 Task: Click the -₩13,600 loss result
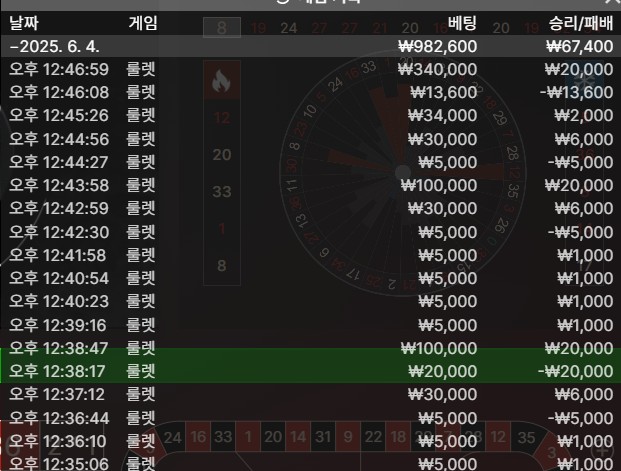(x=576, y=92)
